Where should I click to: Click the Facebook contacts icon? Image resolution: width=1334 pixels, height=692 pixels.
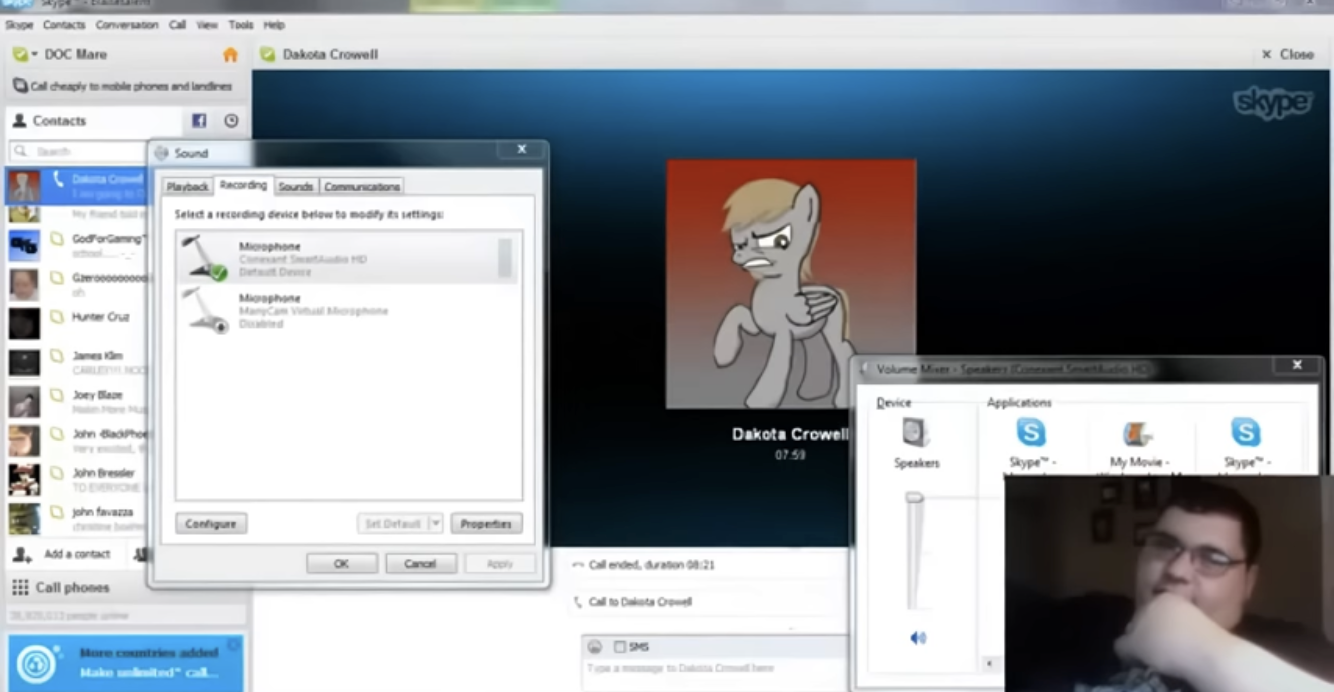199,121
